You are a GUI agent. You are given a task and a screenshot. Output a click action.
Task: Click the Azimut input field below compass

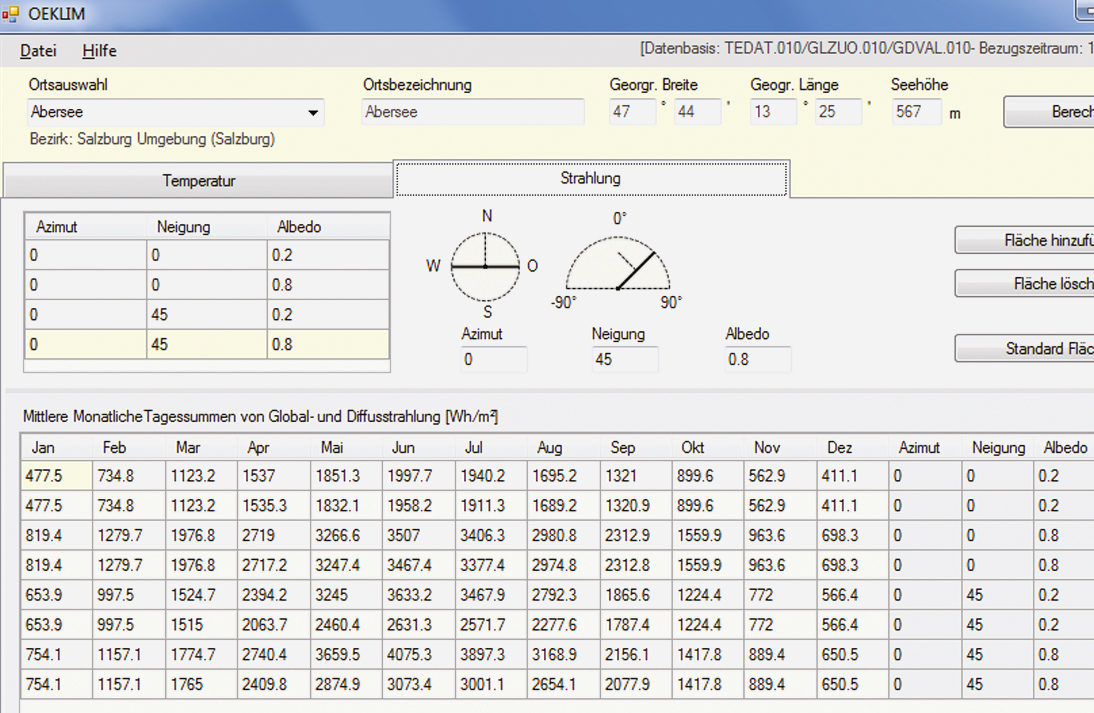coord(493,360)
